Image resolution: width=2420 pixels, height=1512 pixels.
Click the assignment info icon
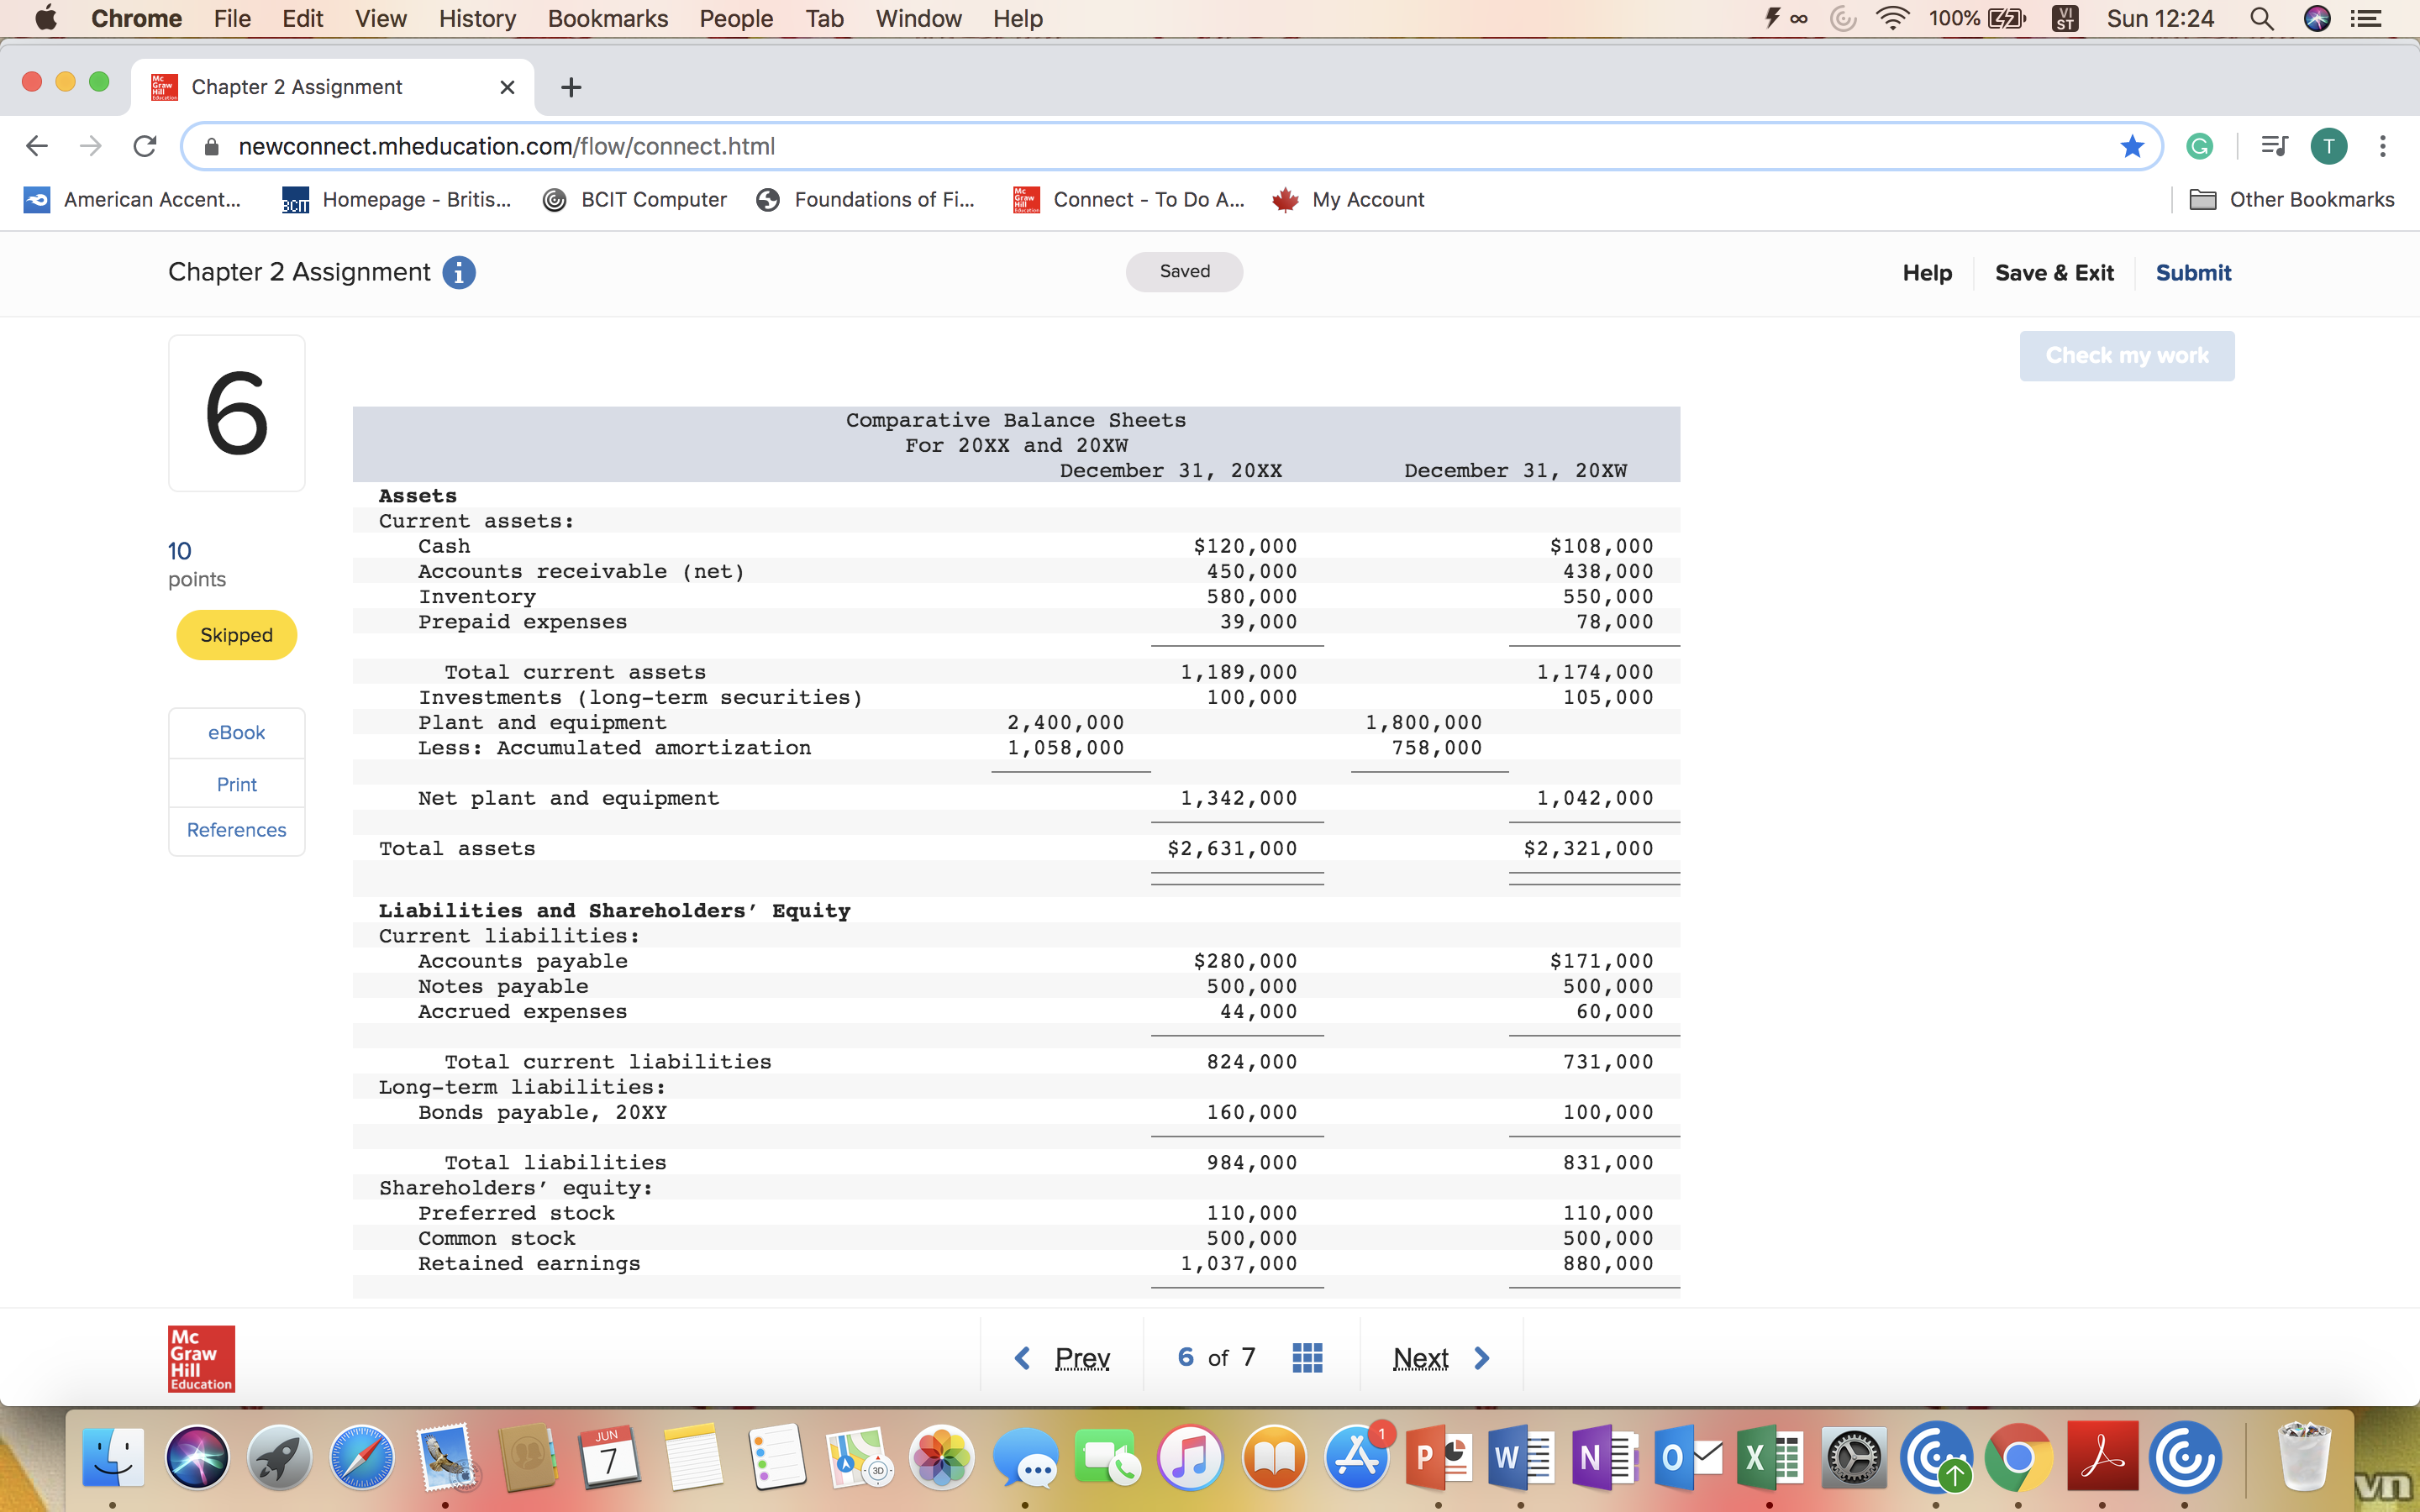(x=459, y=272)
